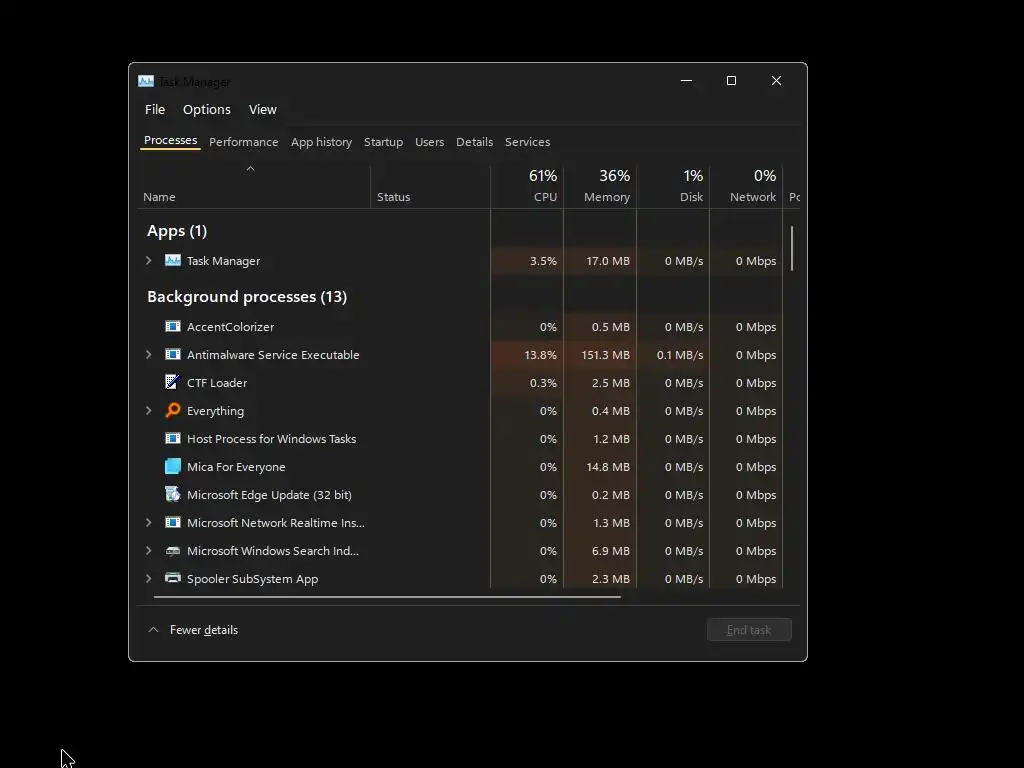The width and height of the screenshot is (1024, 768).
Task: Expand the Antimalware Service Executable row
Action: [x=149, y=355]
